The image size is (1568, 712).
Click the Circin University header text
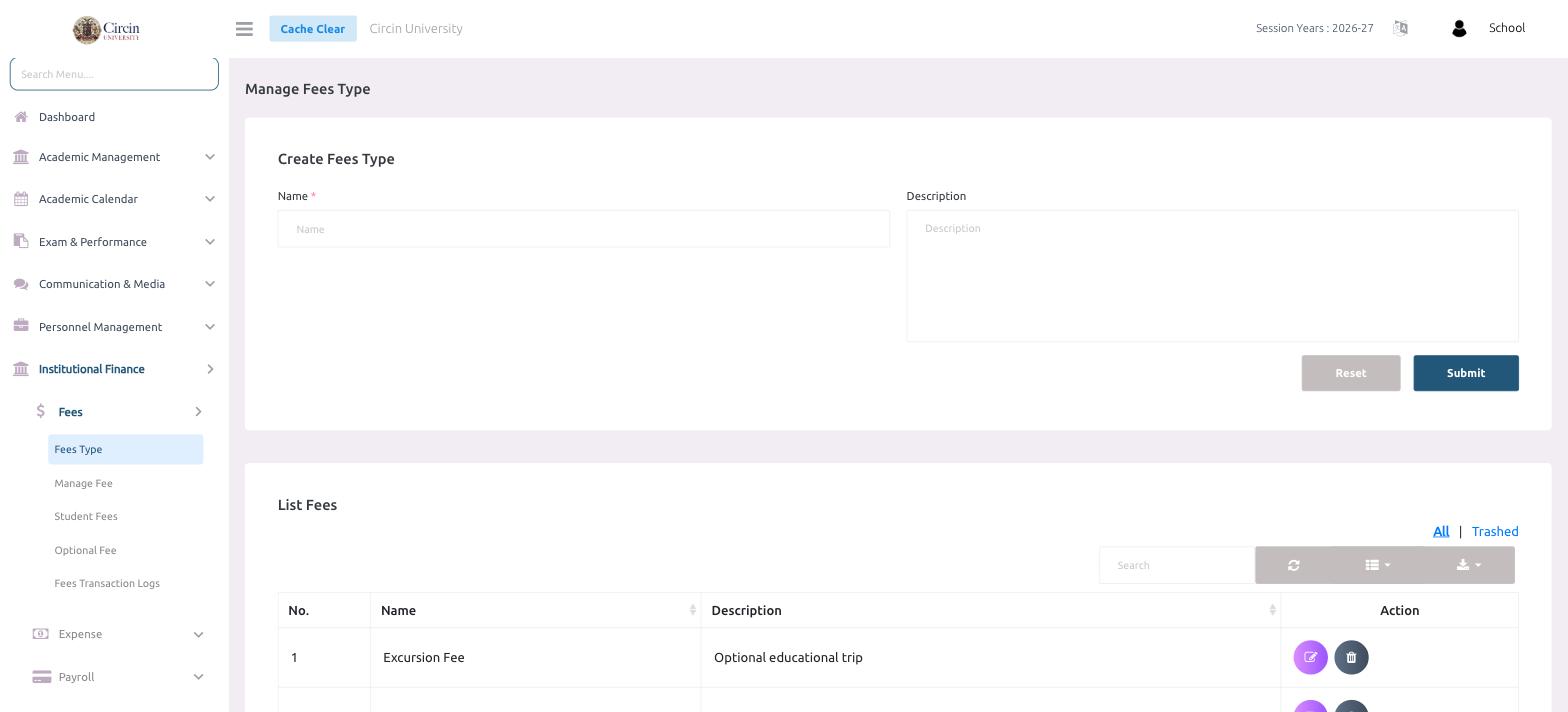tap(416, 28)
